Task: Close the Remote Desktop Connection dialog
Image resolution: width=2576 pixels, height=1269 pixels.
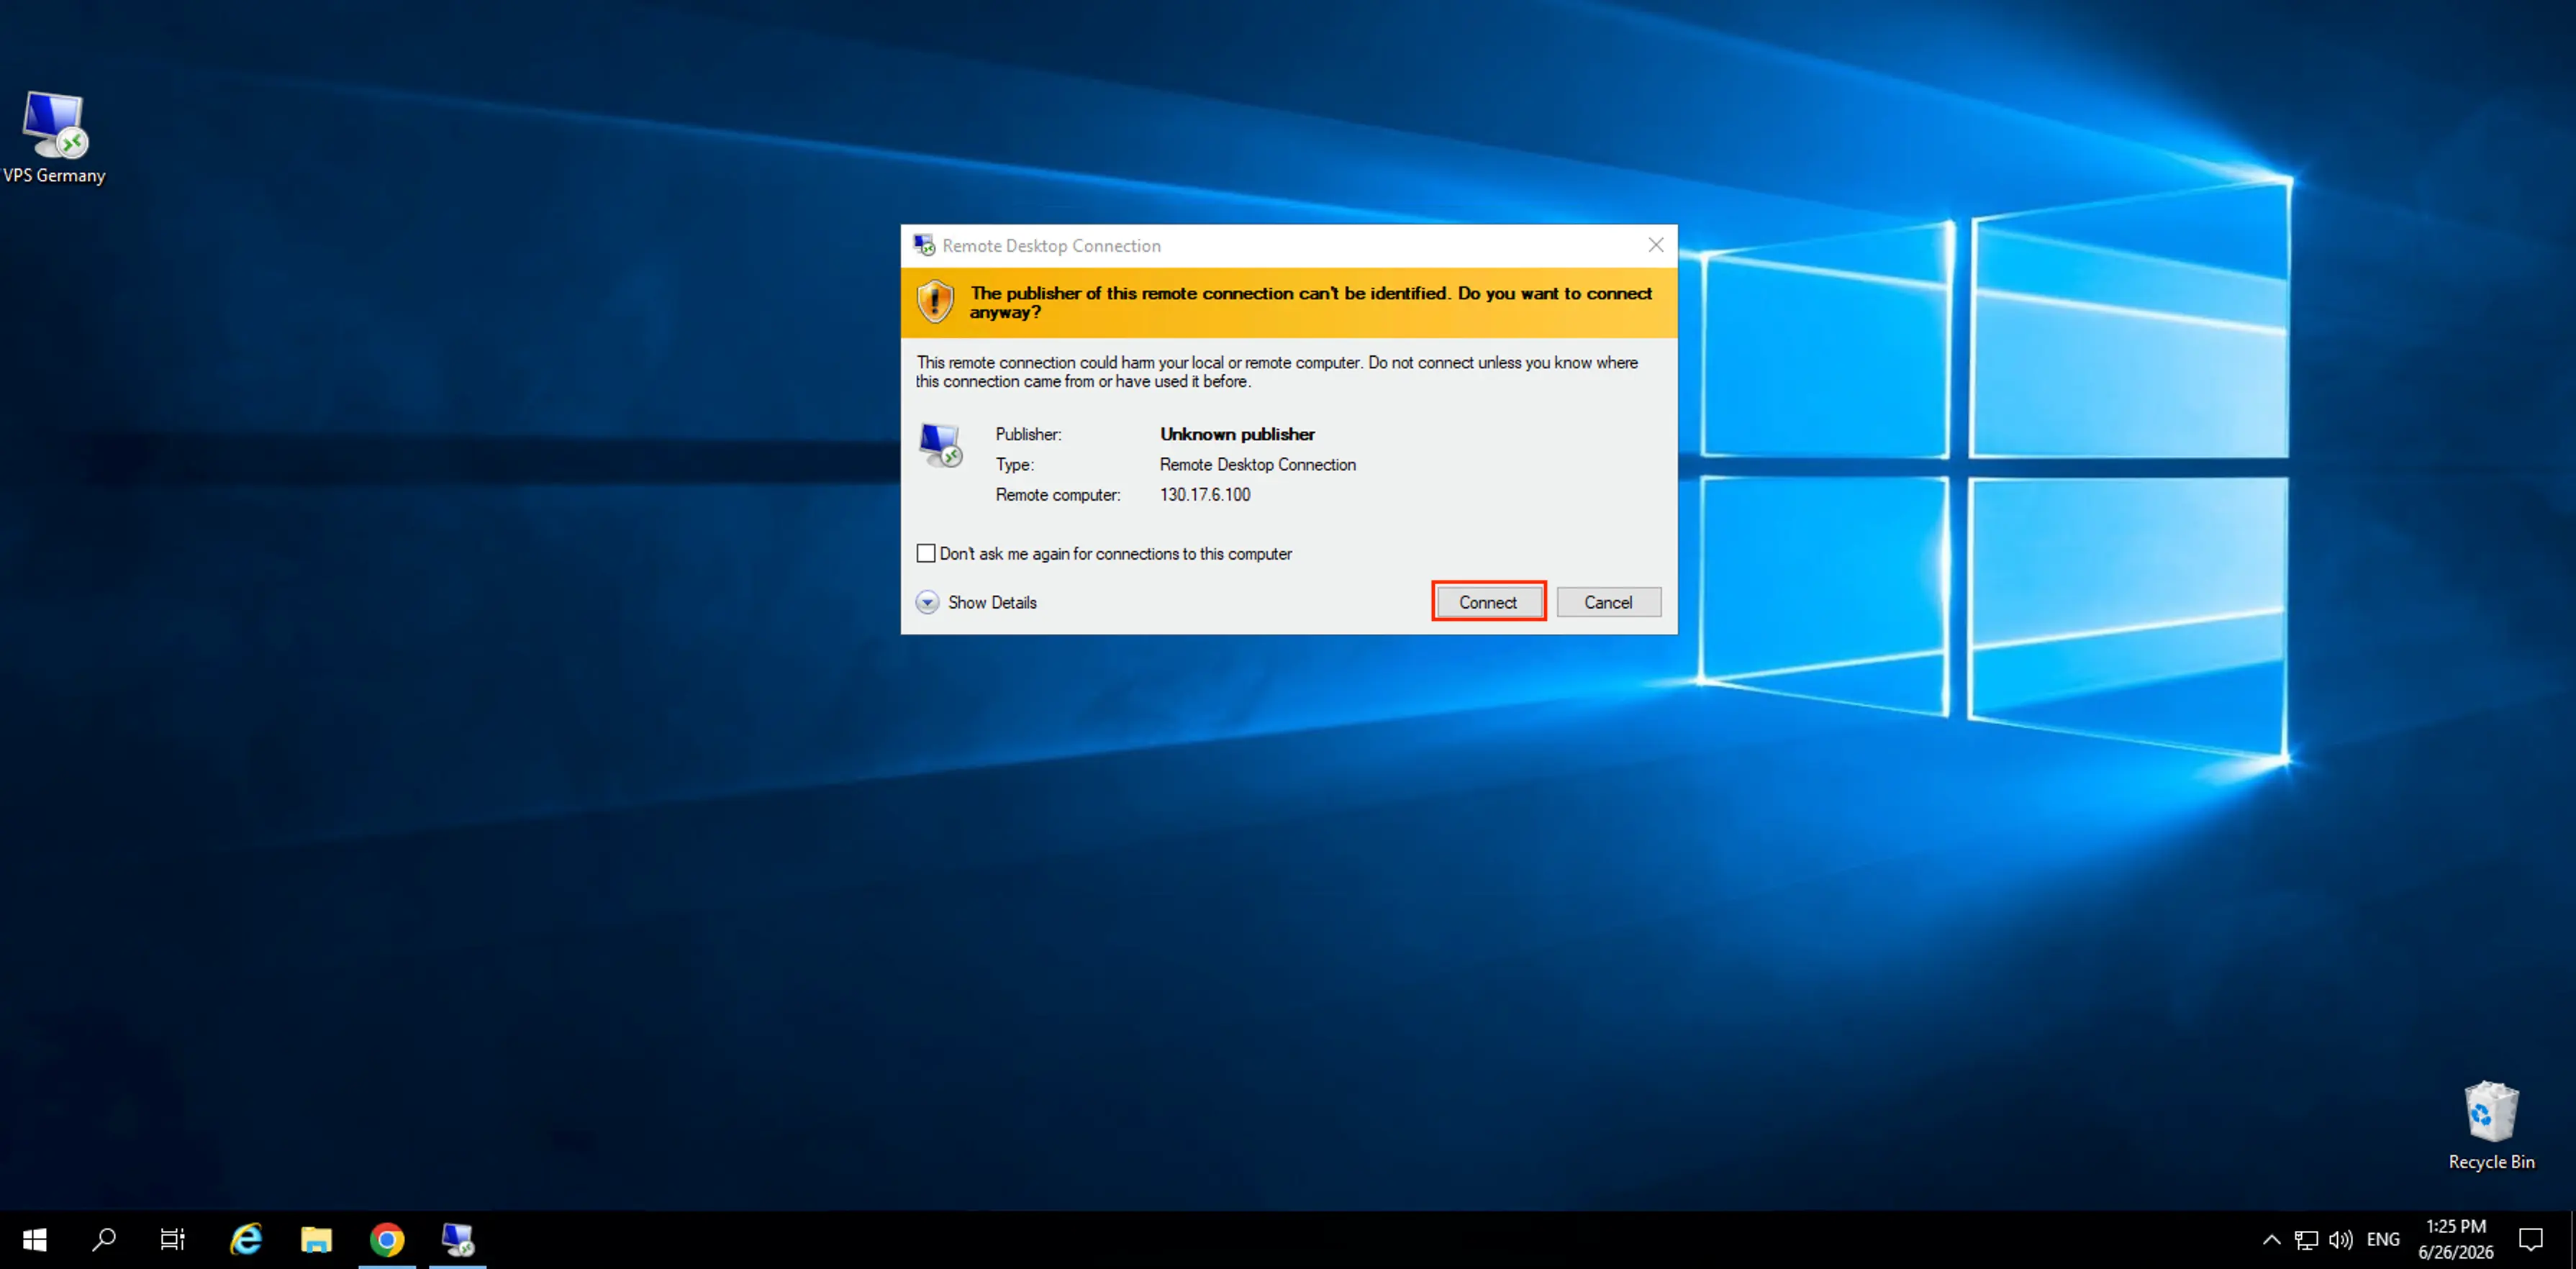Action: pos(1655,245)
